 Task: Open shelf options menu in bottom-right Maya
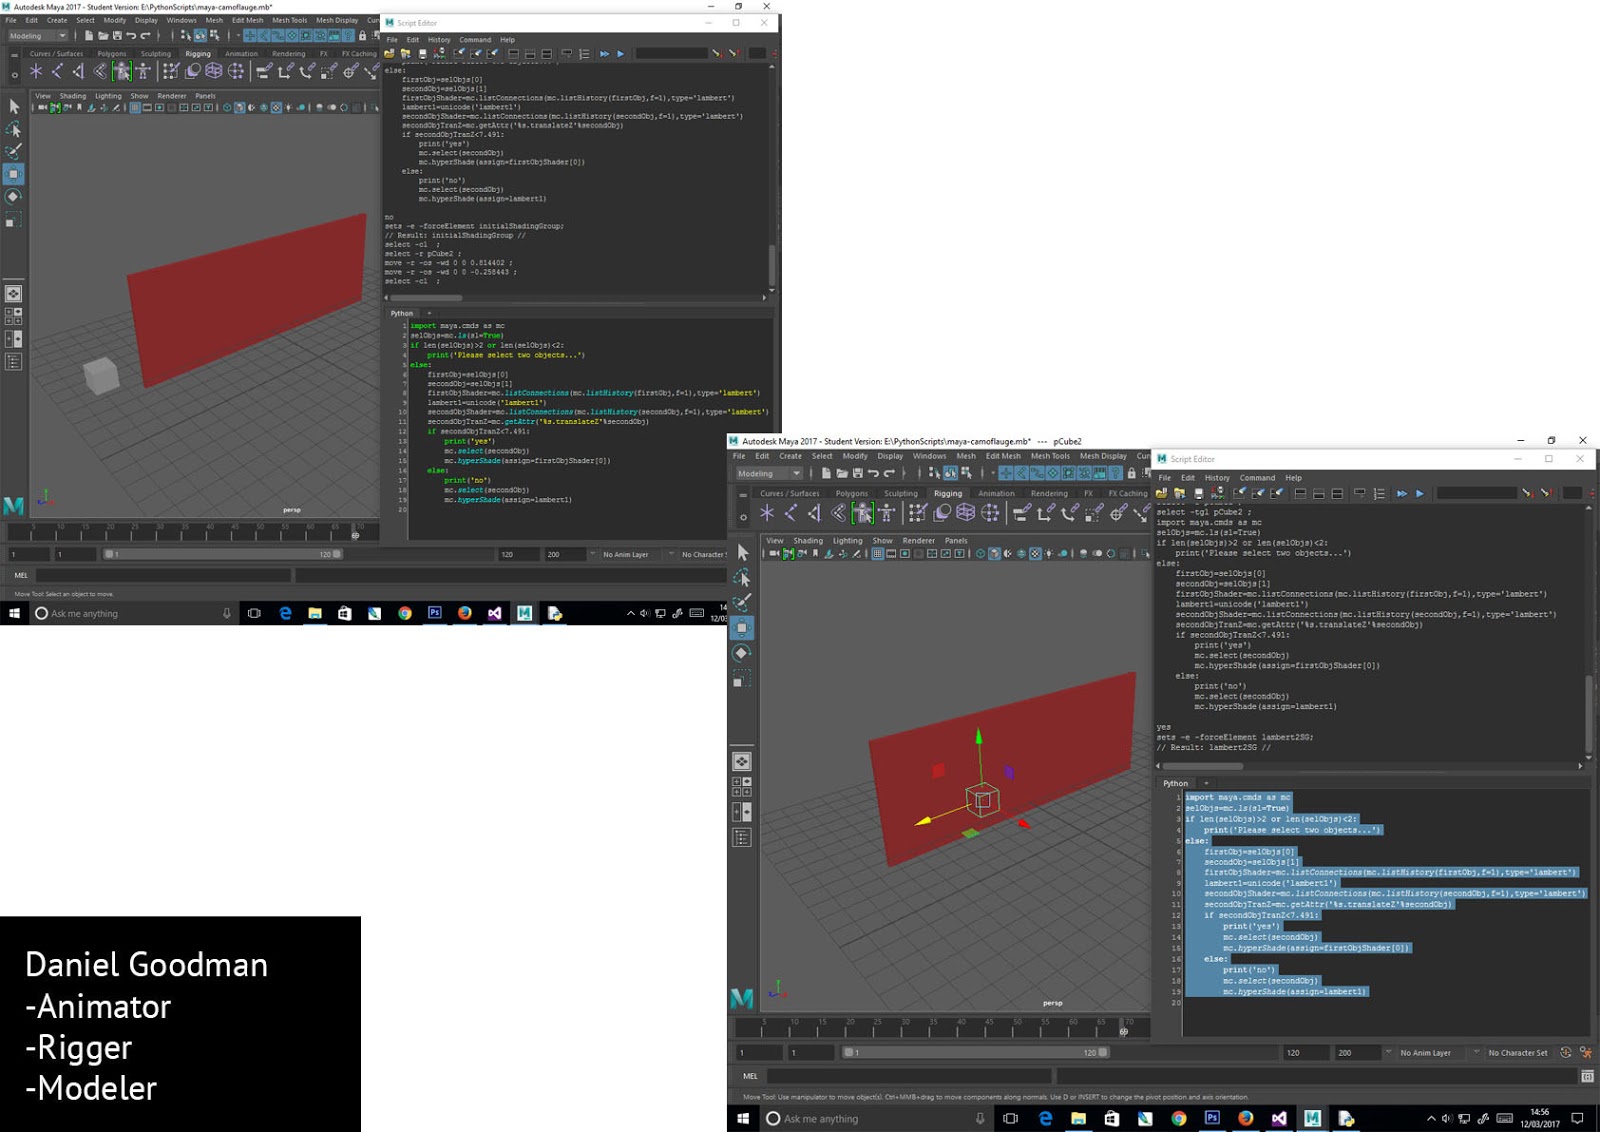click(742, 517)
